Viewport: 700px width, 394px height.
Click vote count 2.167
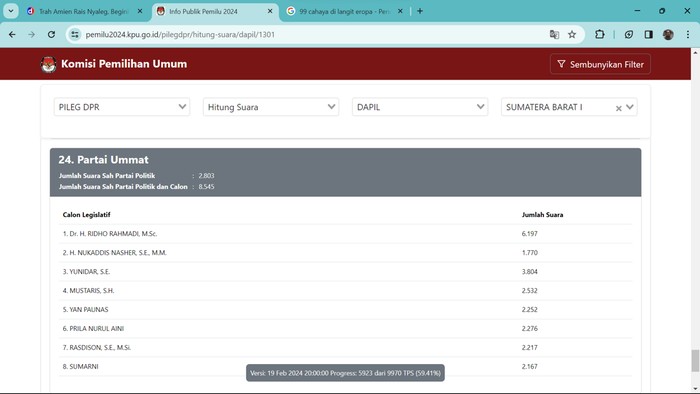pos(529,366)
